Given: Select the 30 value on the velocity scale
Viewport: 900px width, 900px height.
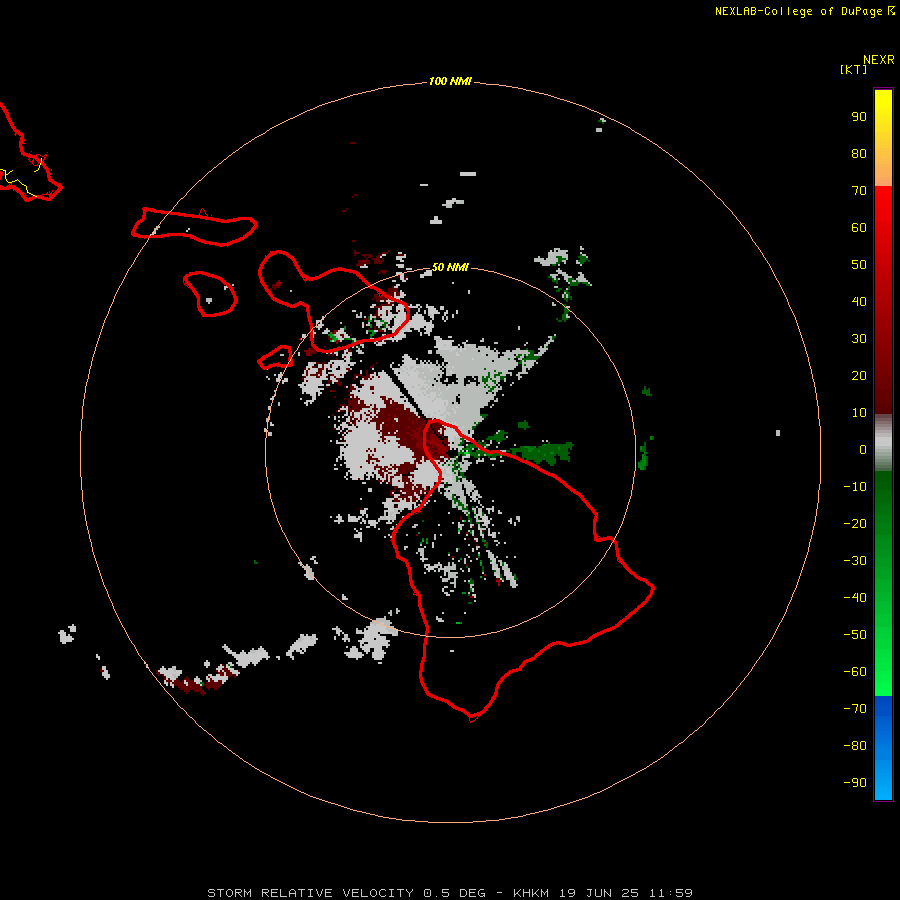Looking at the screenshot, I should (x=859, y=339).
